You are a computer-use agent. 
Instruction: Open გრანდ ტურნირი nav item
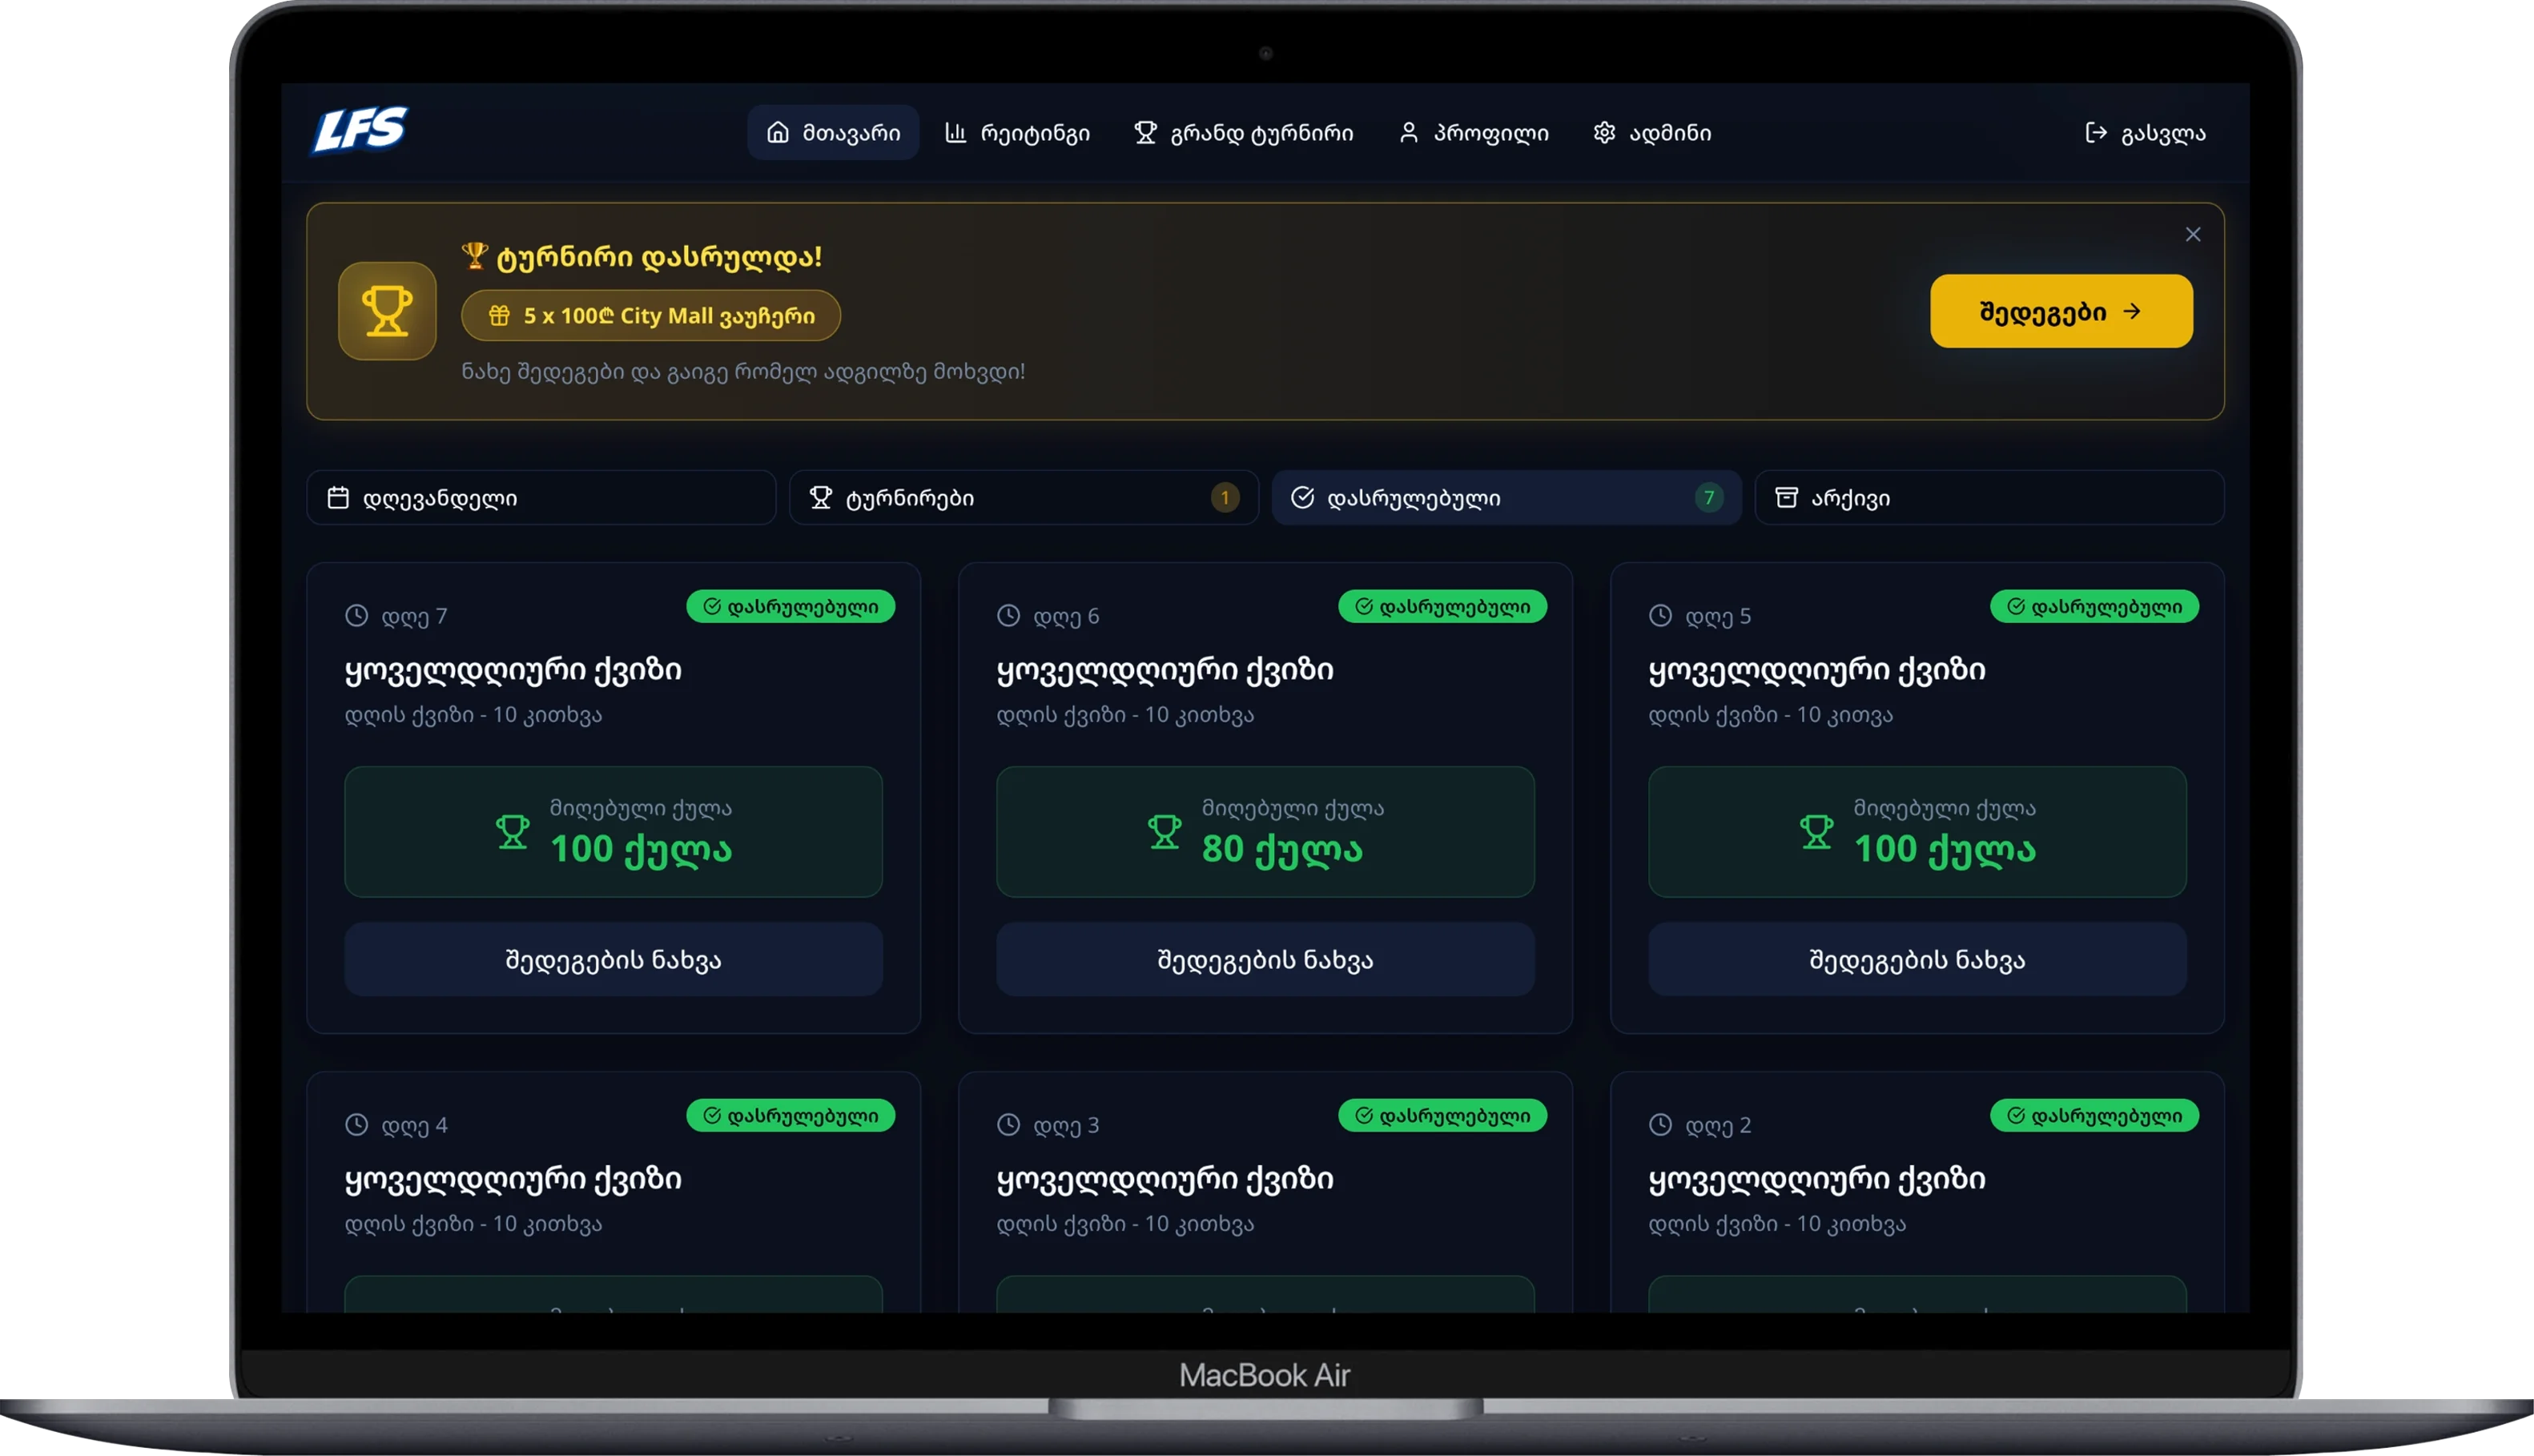point(1243,132)
